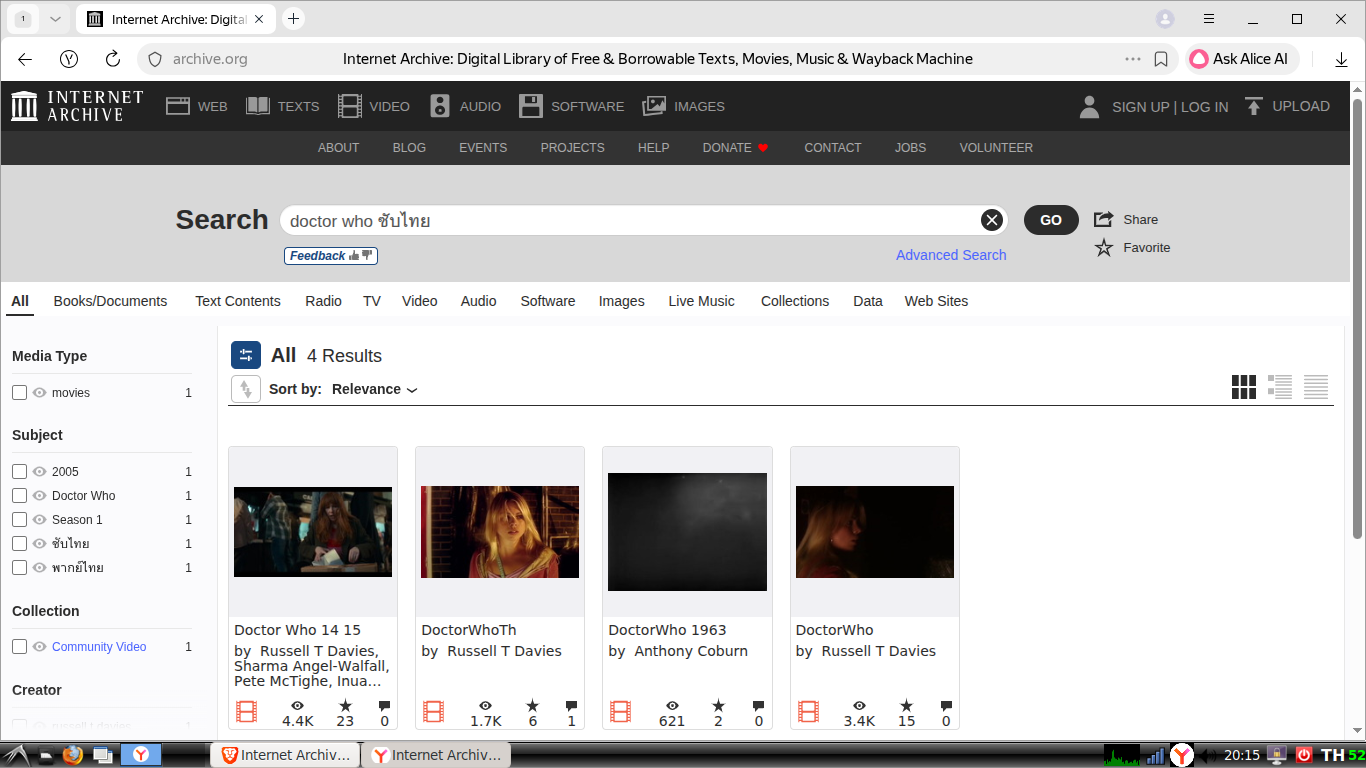This screenshot has height=768, width=1366.
Task: Click the shield protection icon in address bar
Action: pos(155,59)
